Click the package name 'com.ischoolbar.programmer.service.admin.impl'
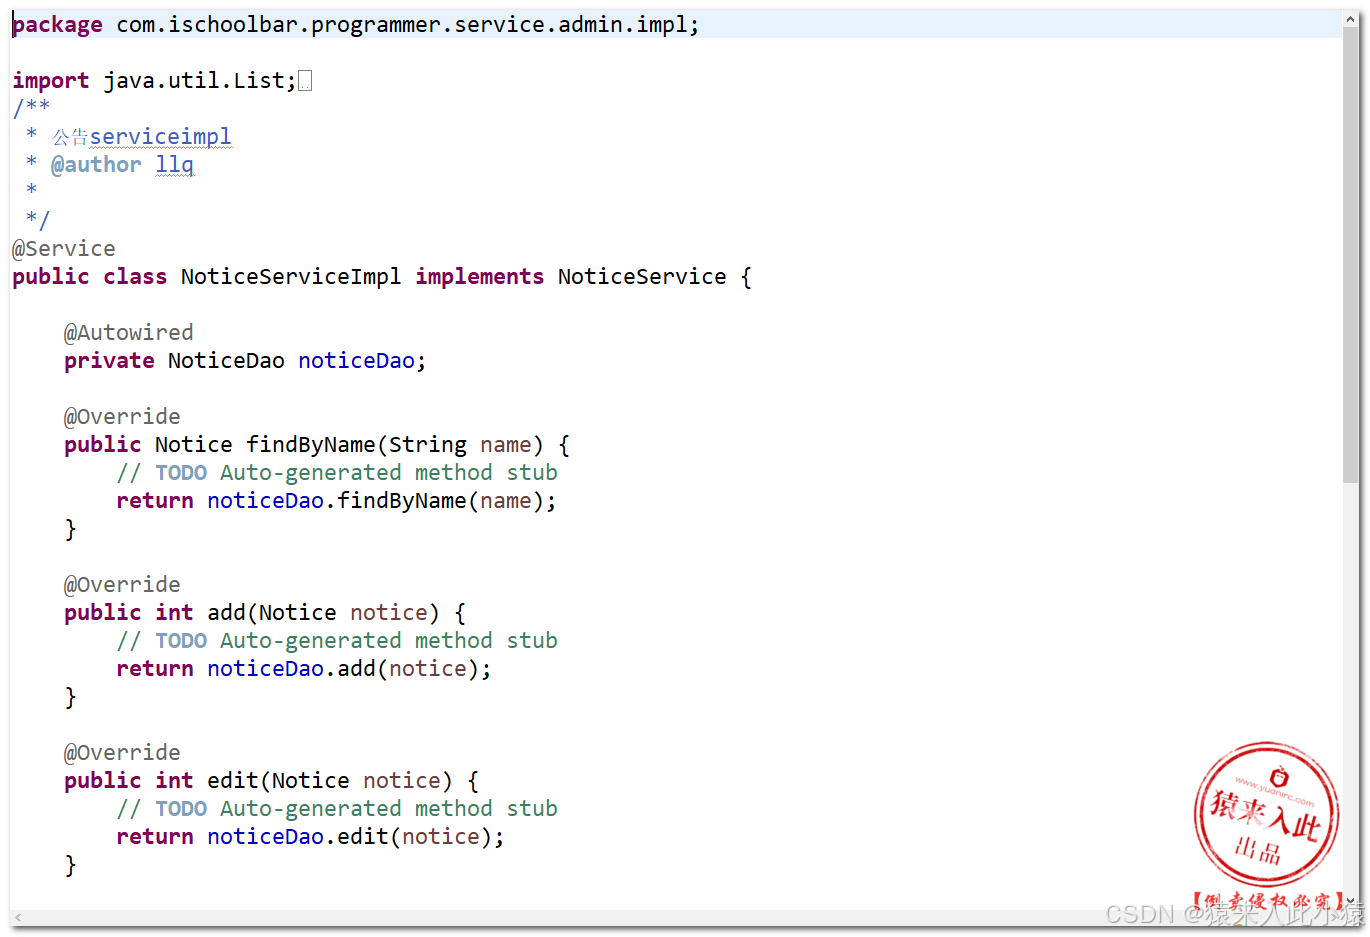The width and height of the screenshot is (1370, 937). coord(402,25)
